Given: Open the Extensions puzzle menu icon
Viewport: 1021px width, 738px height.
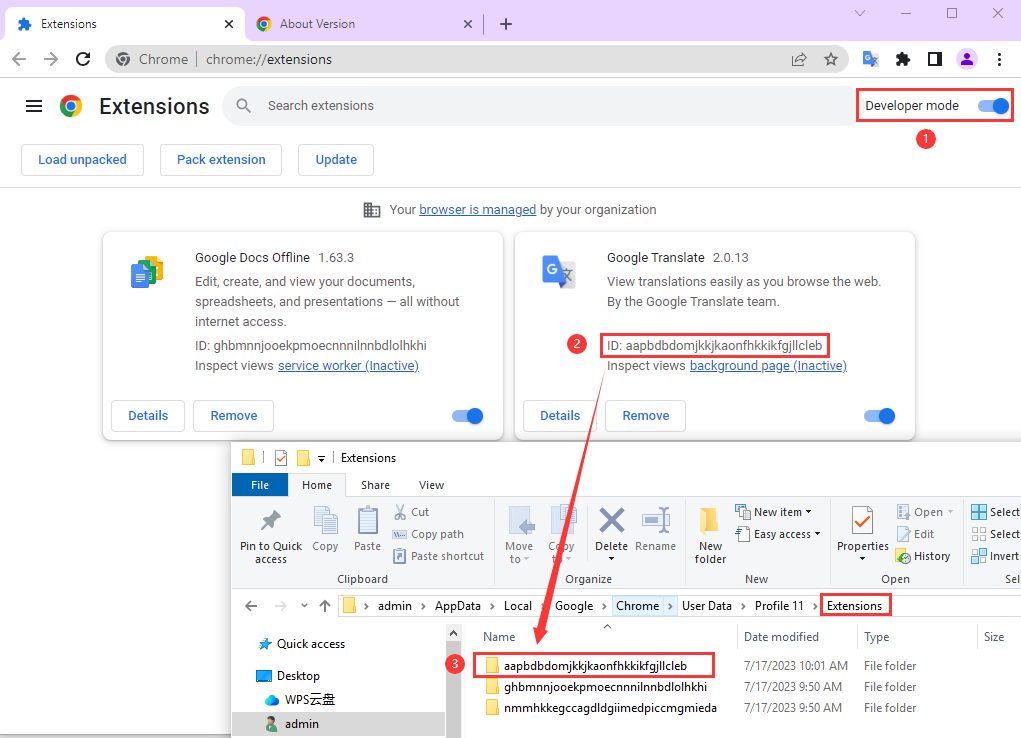Looking at the screenshot, I should click(902, 59).
